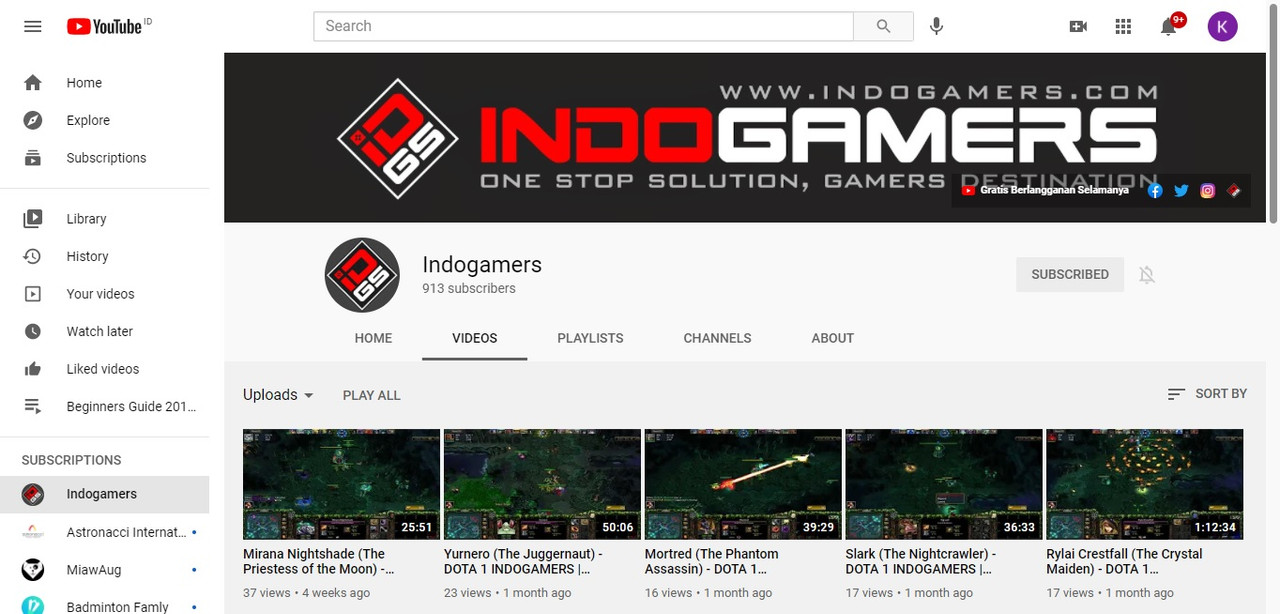Open Slark (The Nightcrawler) title link
1280x614 pixels.
[x=921, y=561]
